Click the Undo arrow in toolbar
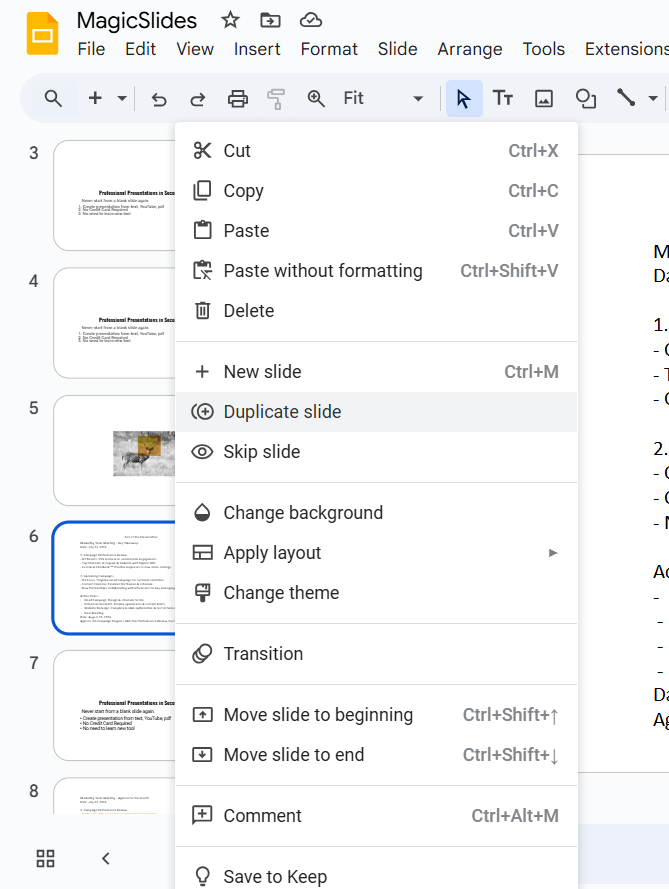This screenshot has height=889, width=669. 158,98
